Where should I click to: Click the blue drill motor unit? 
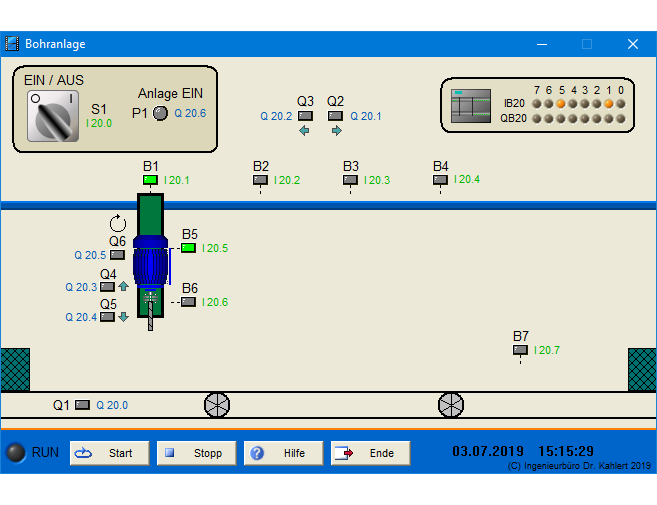(150, 261)
